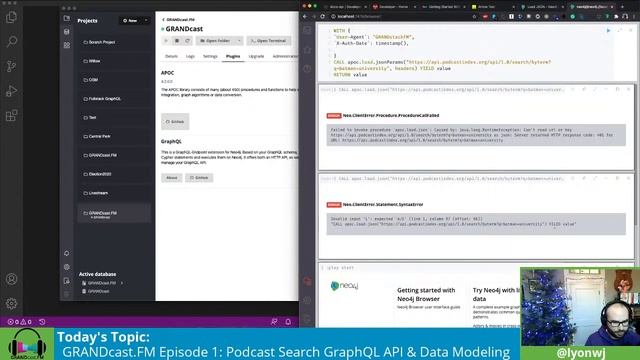Screen dimensions: 640x360
Task: Open the Neo4j Desktop DBMS sidebar icon
Action: (67, 32)
